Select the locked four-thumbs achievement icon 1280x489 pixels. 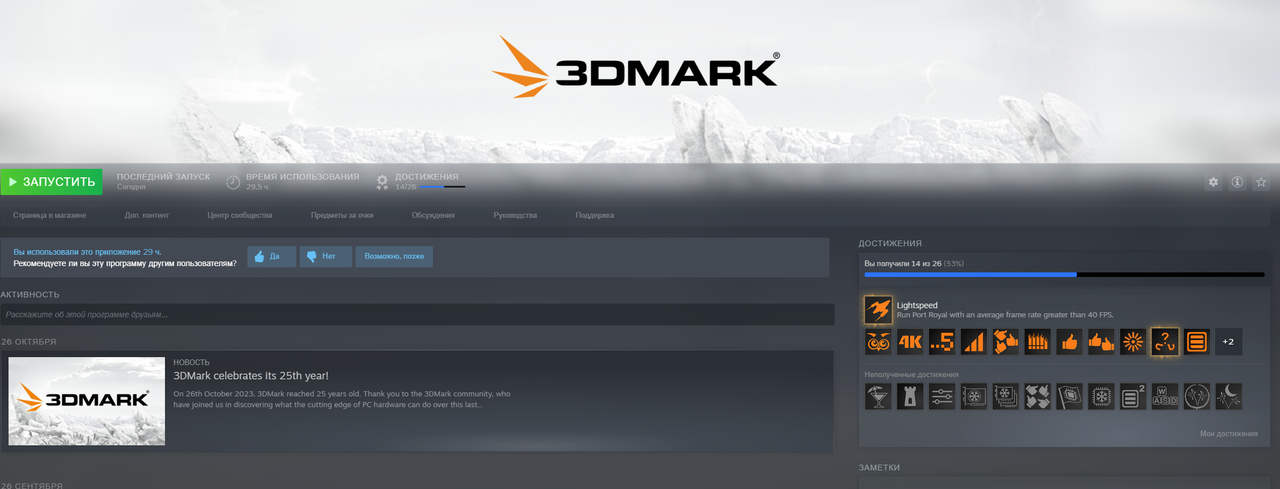coord(1038,396)
